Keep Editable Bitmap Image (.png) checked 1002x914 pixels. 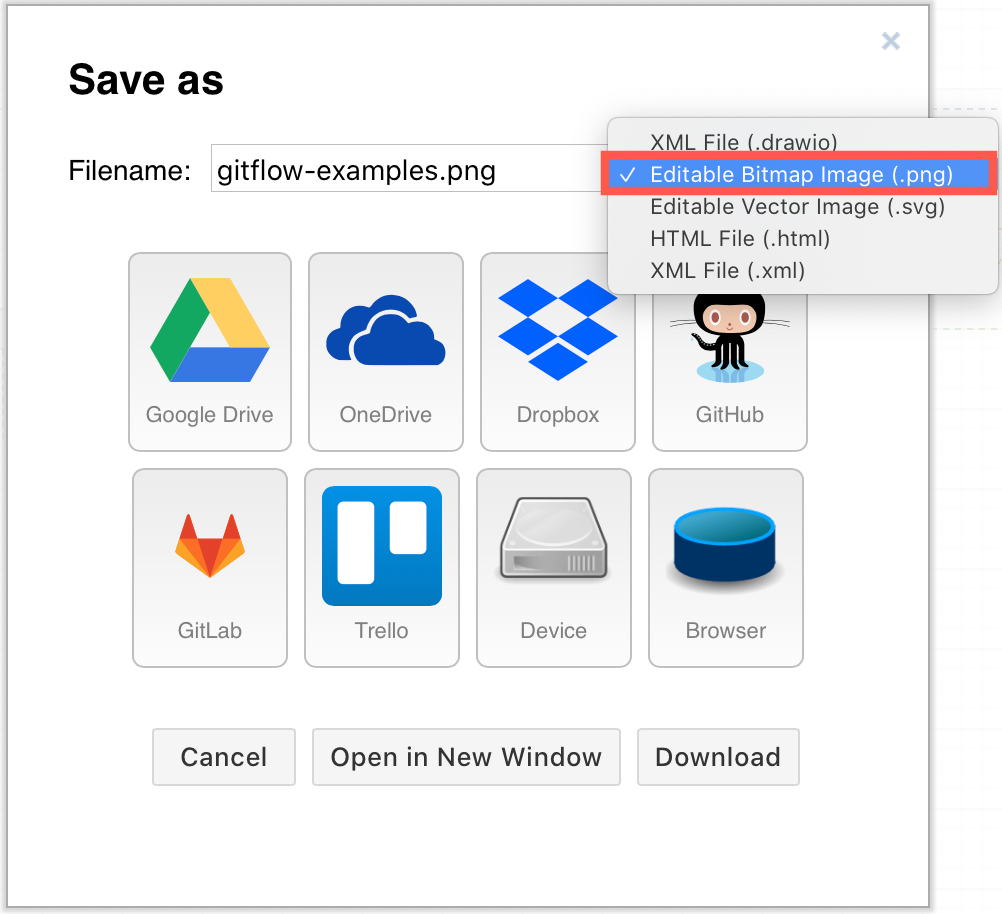(x=800, y=174)
